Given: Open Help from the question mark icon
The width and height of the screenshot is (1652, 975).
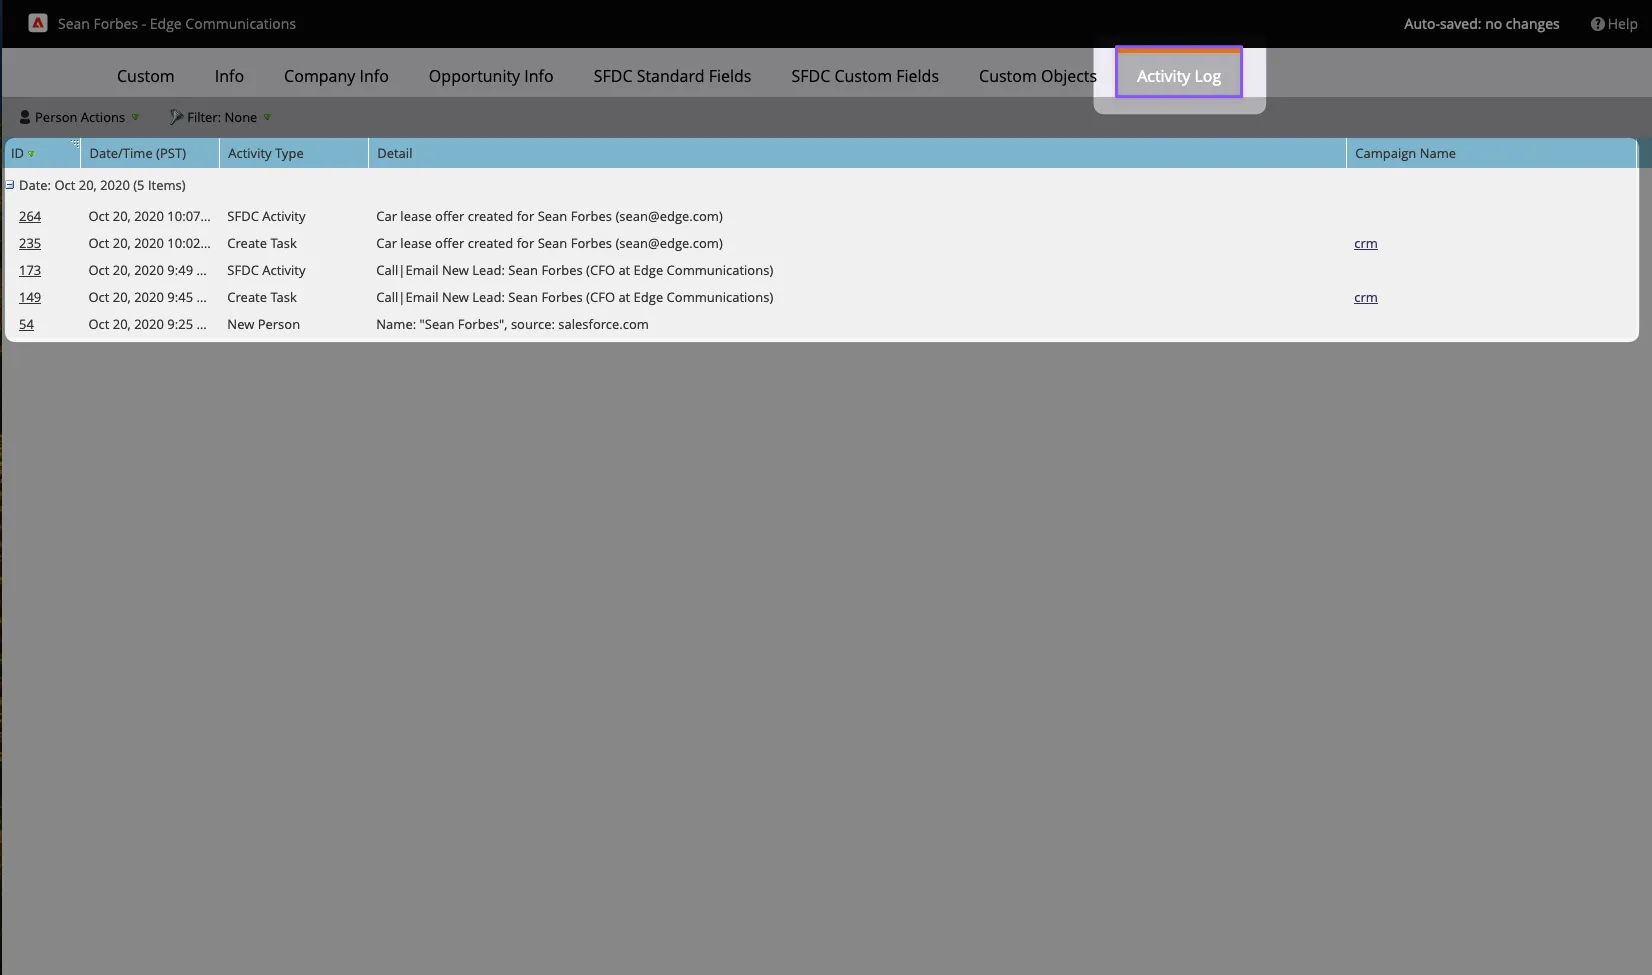Looking at the screenshot, I should tap(1597, 24).
